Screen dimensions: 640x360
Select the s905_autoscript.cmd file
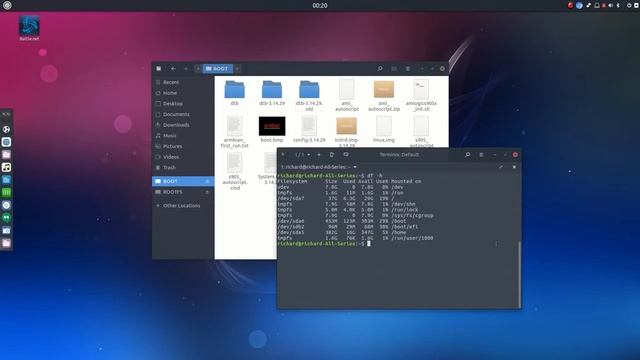click(235, 171)
